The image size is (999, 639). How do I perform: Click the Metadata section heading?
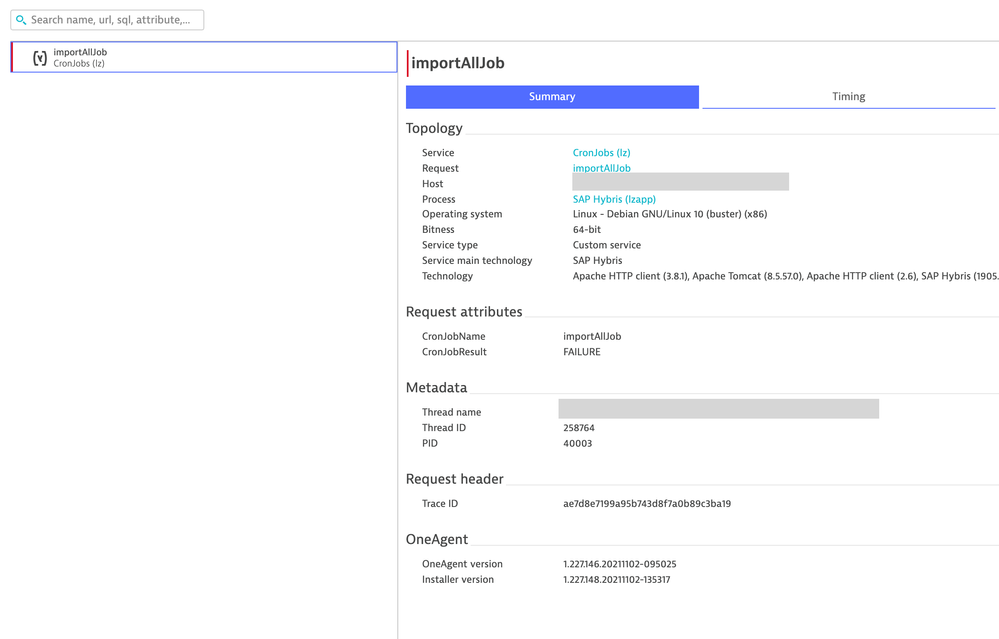(x=436, y=387)
